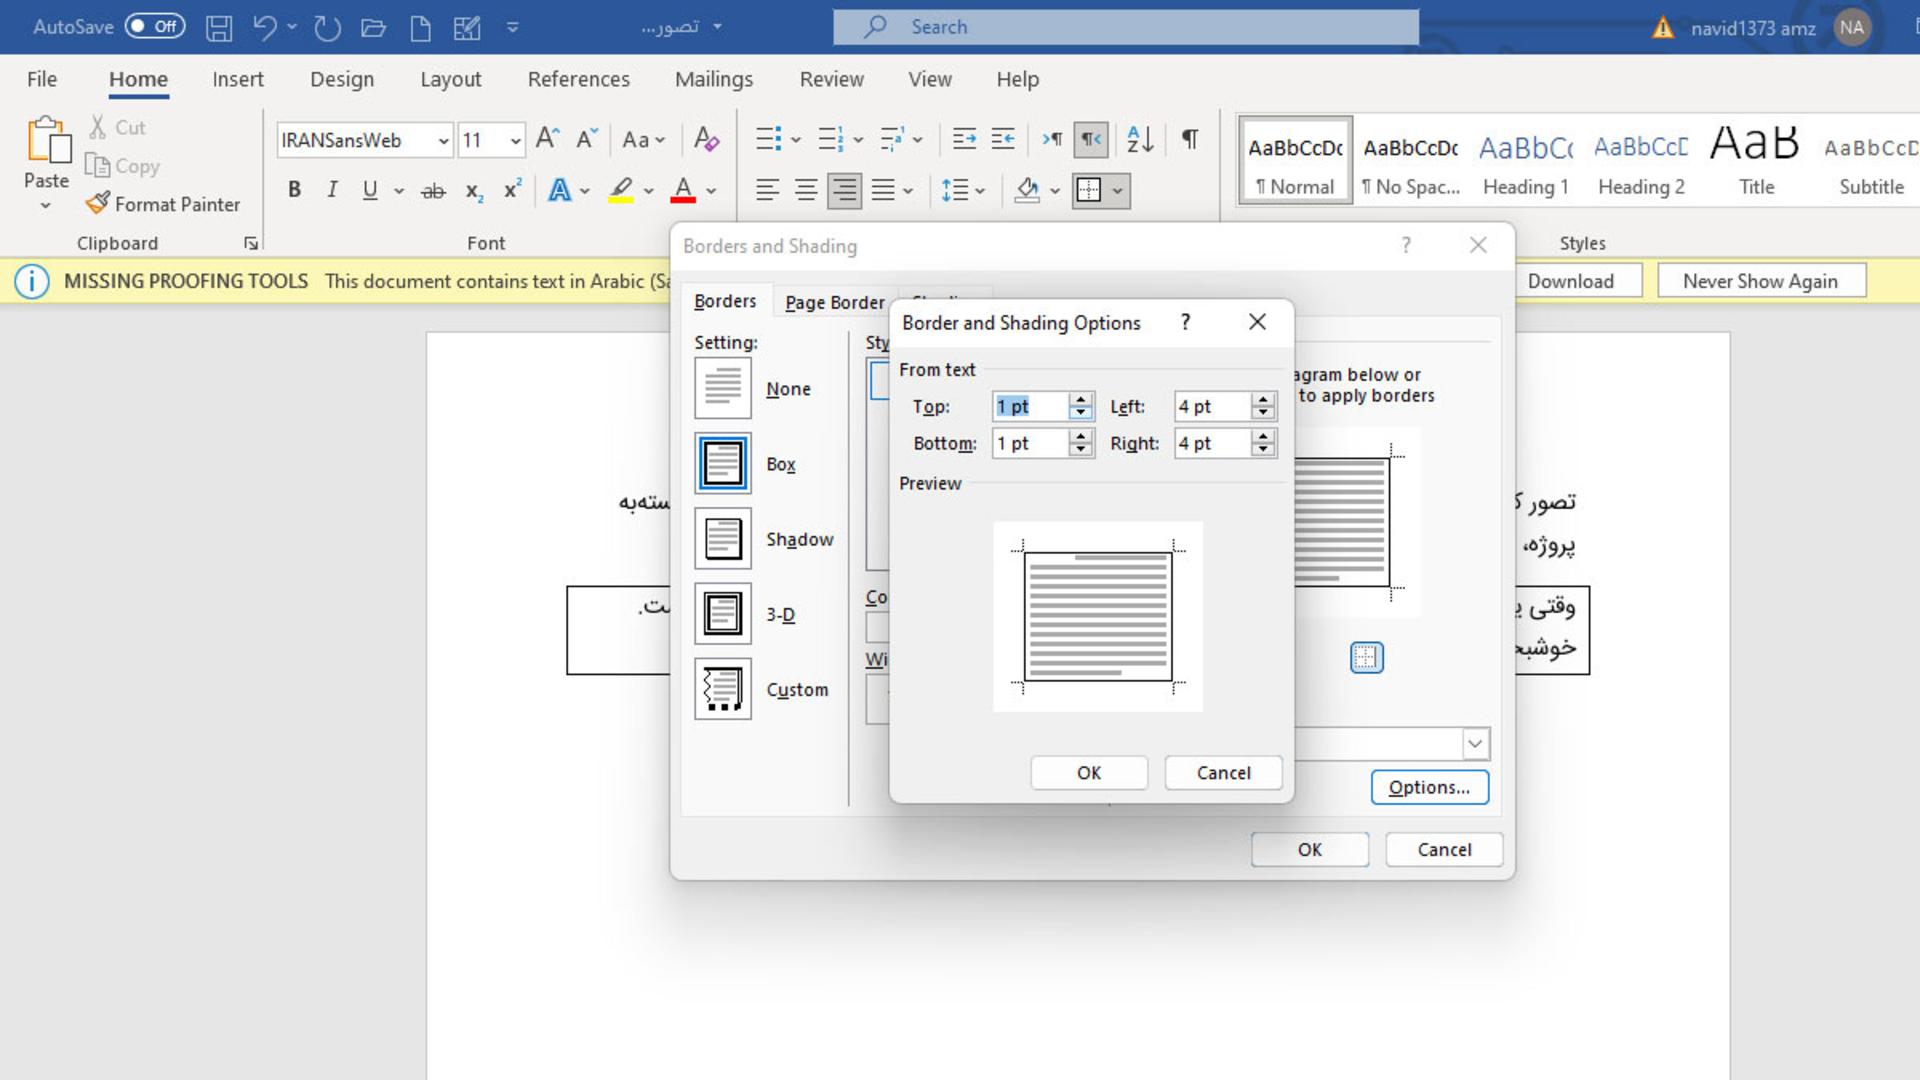Toggle the AutoSave switch

pos(155,27)
